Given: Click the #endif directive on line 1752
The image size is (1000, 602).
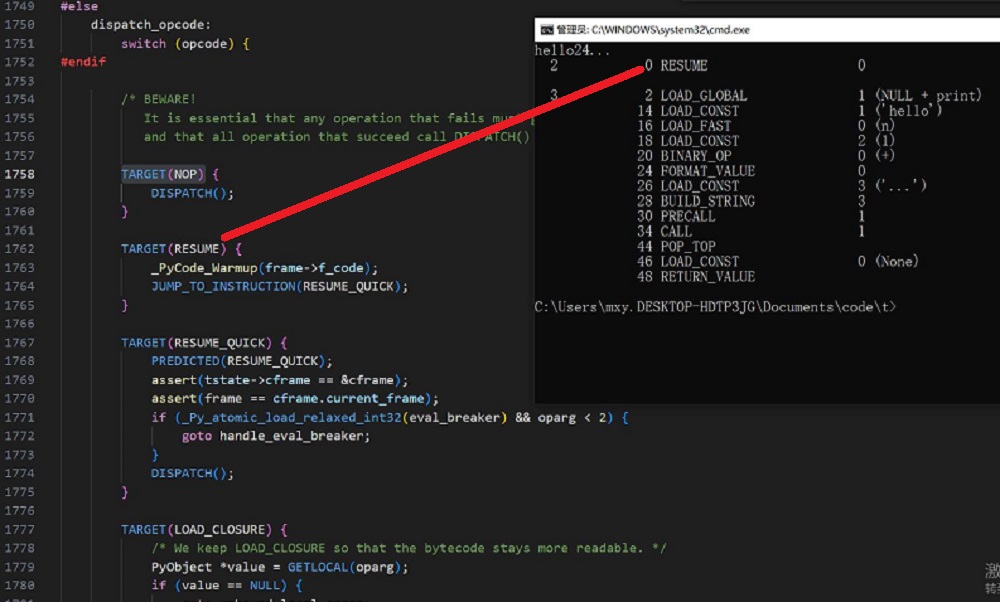Looking at the screenshot, I should [x=82, y=61].
